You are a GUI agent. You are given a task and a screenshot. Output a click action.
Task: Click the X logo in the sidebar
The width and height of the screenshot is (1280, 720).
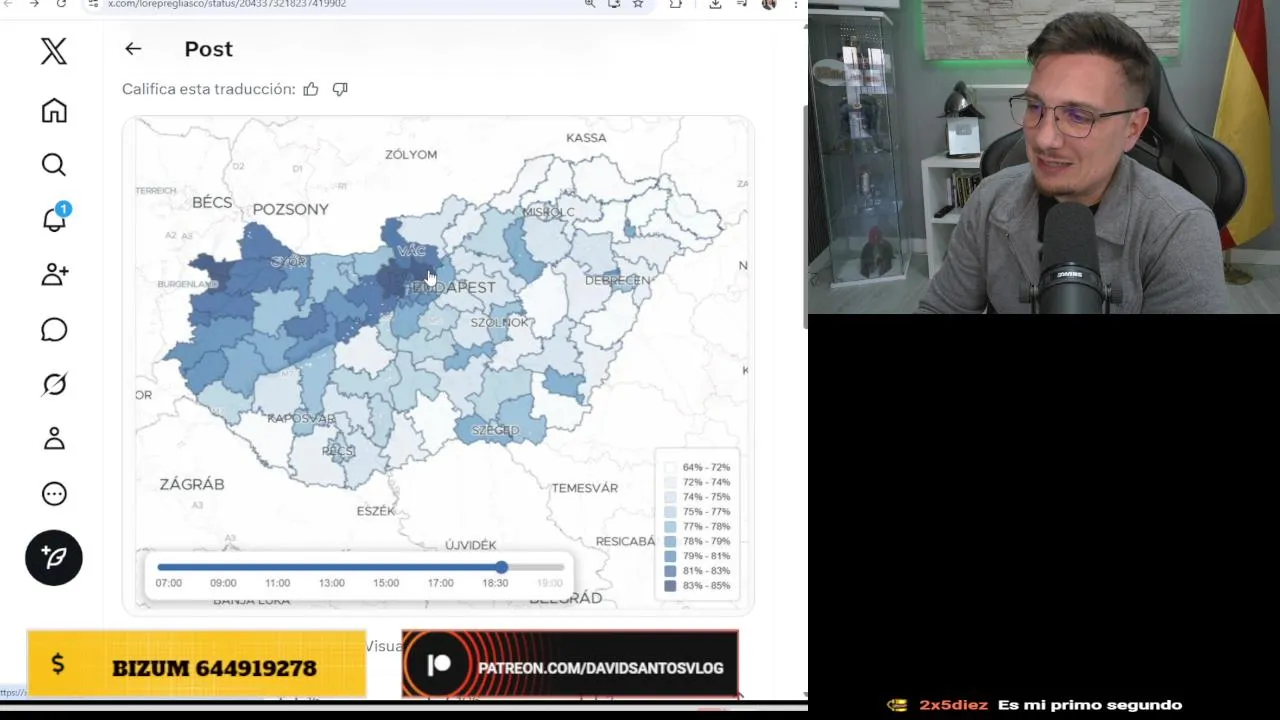(x=54, y=51)
